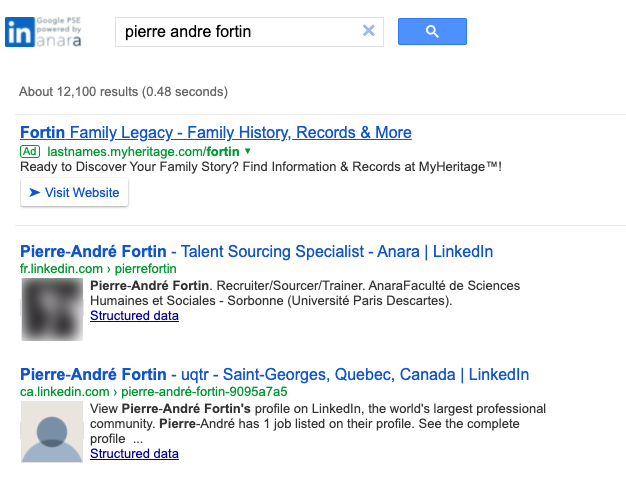Open Structured data link under the uqtr result
Viewport: 626px width, 484px height.
pos(134,454)
